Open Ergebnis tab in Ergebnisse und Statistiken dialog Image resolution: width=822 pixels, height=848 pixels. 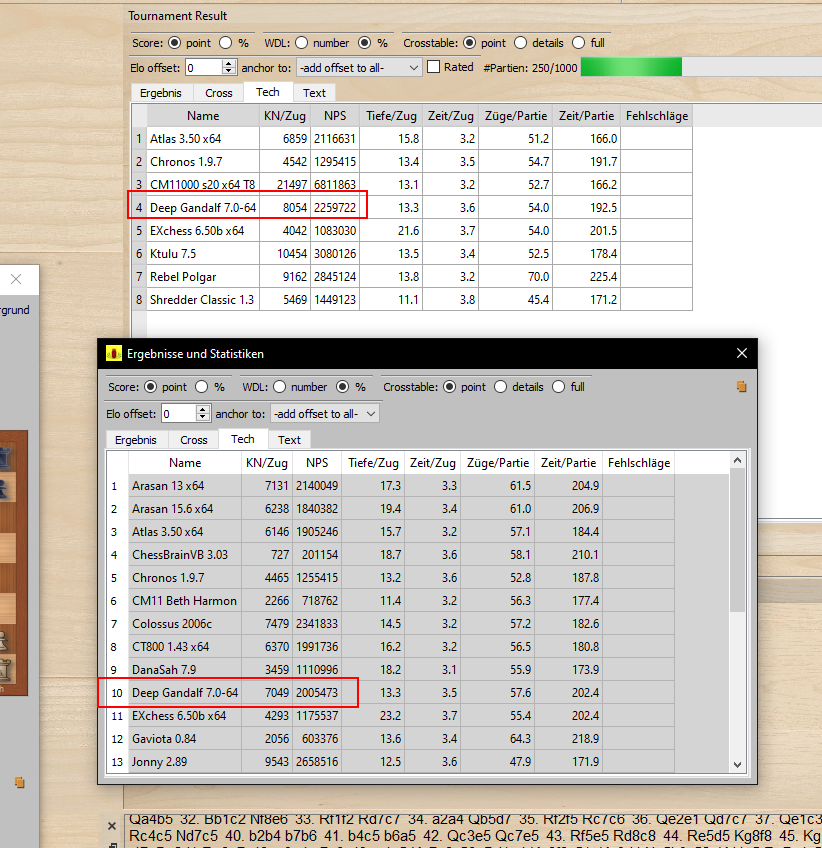point(135,440)
